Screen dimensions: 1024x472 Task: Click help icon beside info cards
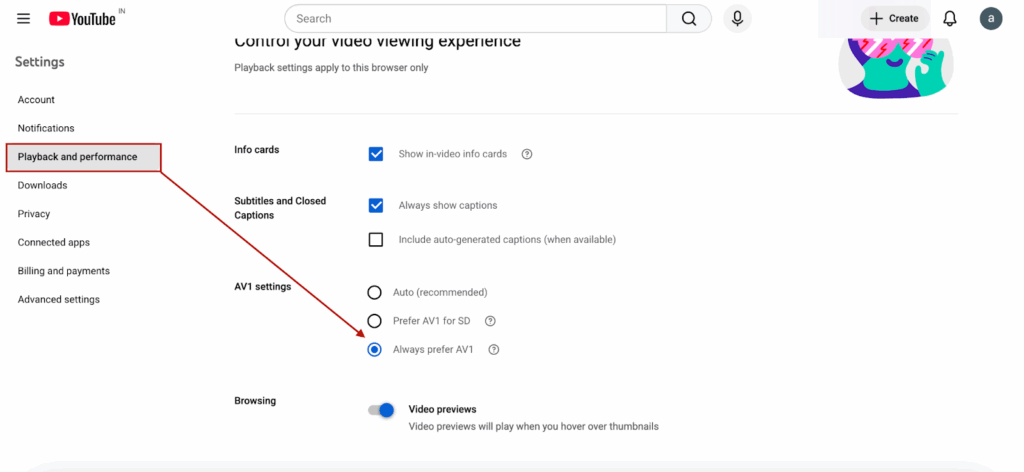click(527, 155)
